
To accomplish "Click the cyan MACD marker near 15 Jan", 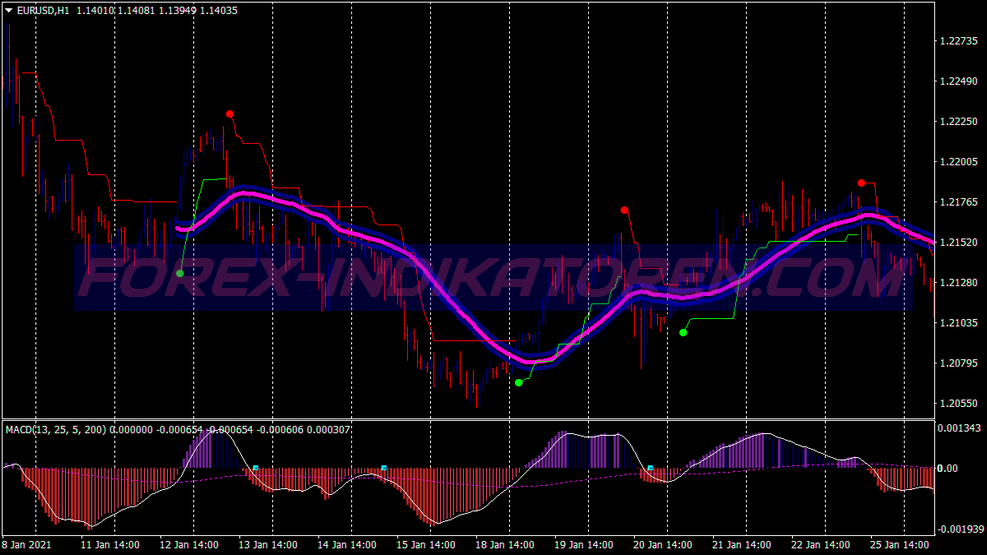I will pos(384,468).
